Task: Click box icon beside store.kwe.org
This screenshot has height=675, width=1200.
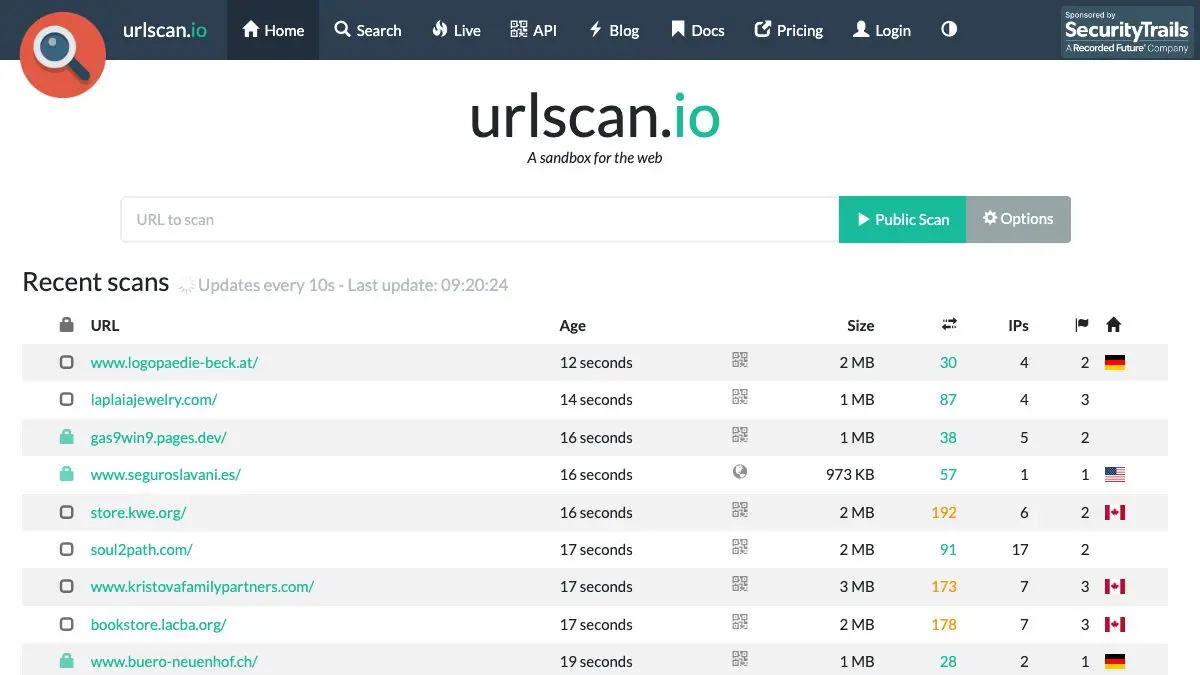Action: 67,512
